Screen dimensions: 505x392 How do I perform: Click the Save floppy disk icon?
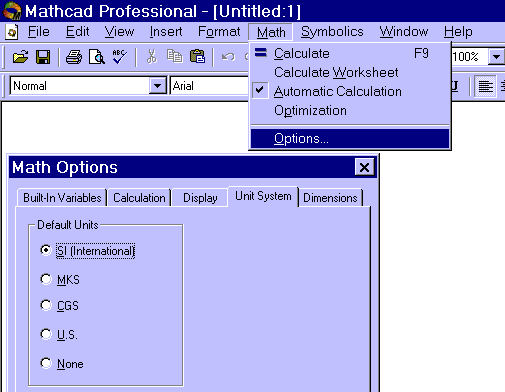pyautogui.click(x=43, y=57)
